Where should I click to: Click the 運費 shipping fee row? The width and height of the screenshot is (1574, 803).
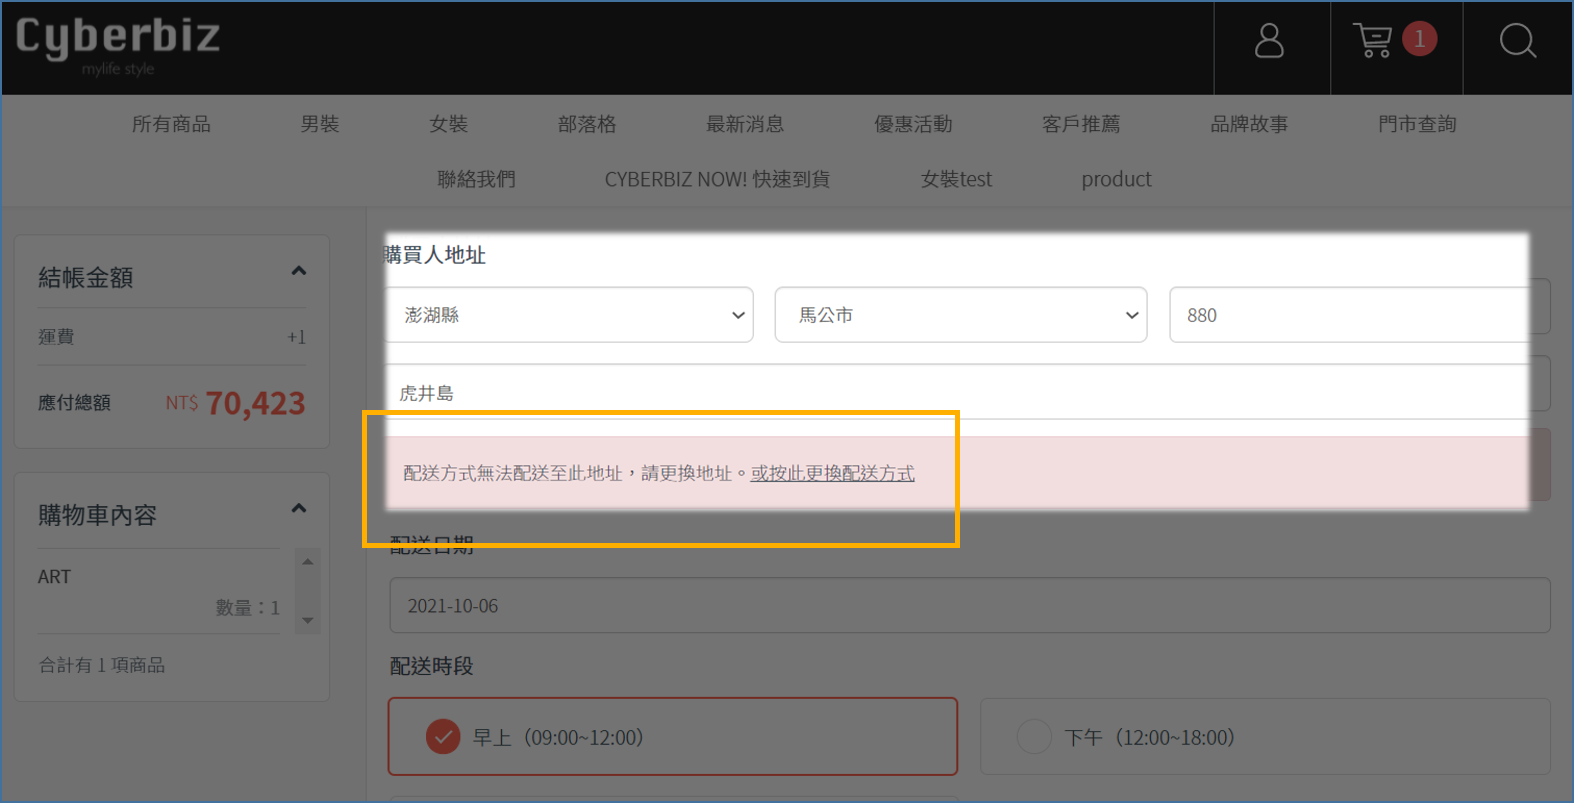[172, 337]
